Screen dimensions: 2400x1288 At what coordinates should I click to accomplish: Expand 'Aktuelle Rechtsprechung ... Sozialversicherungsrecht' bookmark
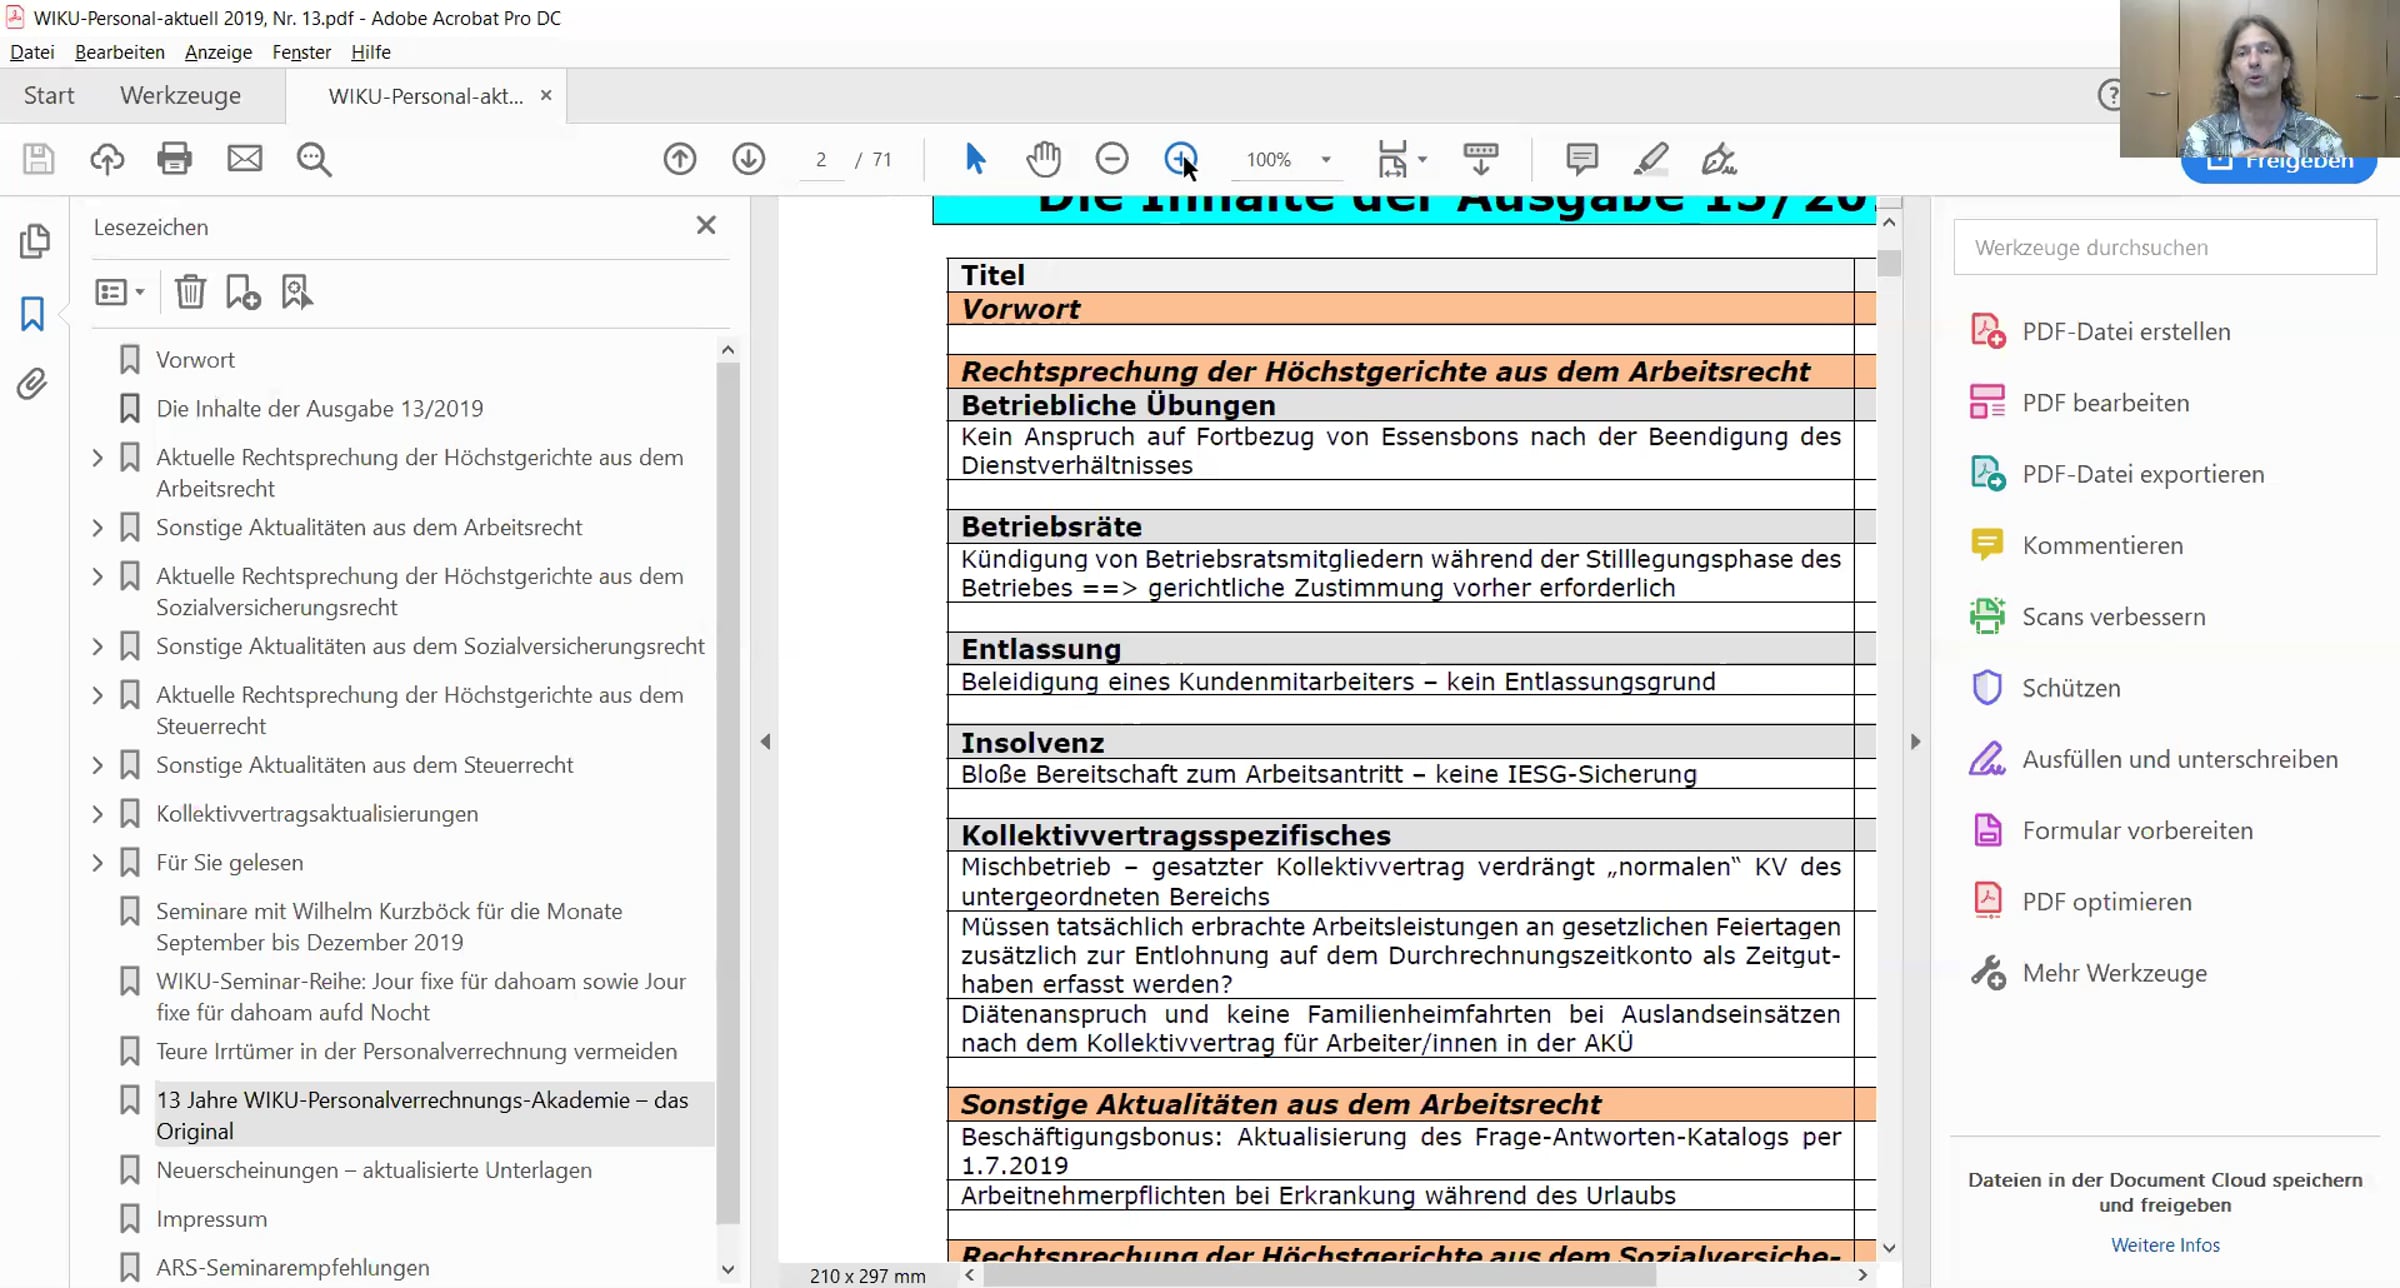pos(97,576)
